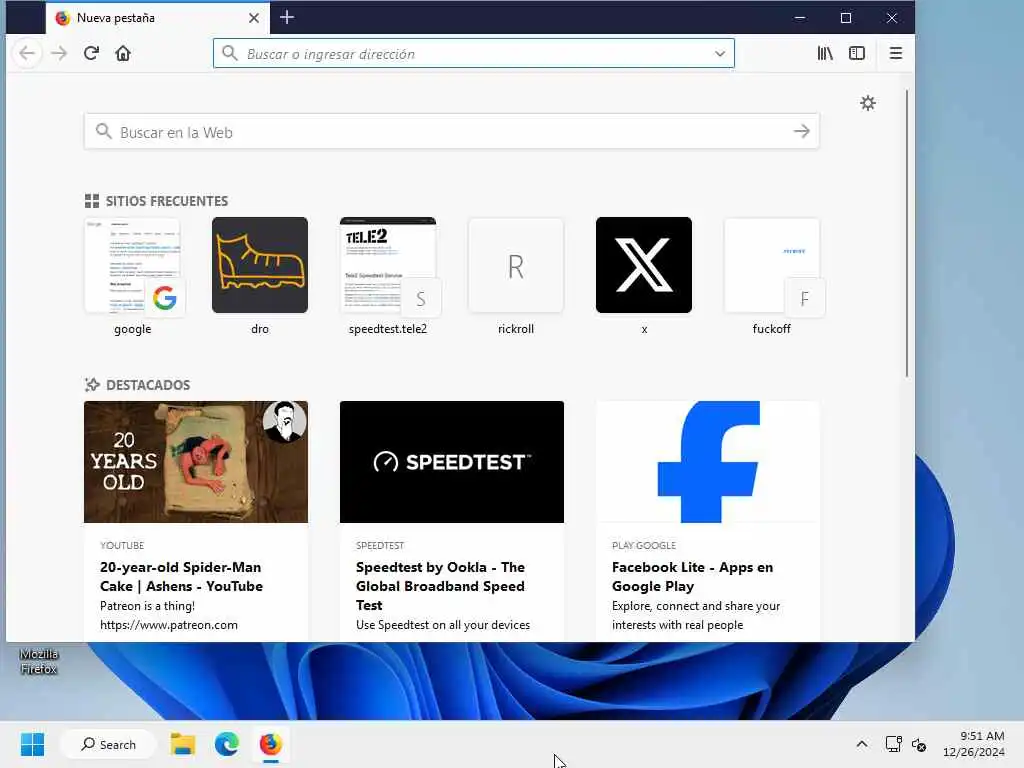This screenshot has height=768, width=1024.
Task: Open a new tab with plus button
Action: pos(287,18)
